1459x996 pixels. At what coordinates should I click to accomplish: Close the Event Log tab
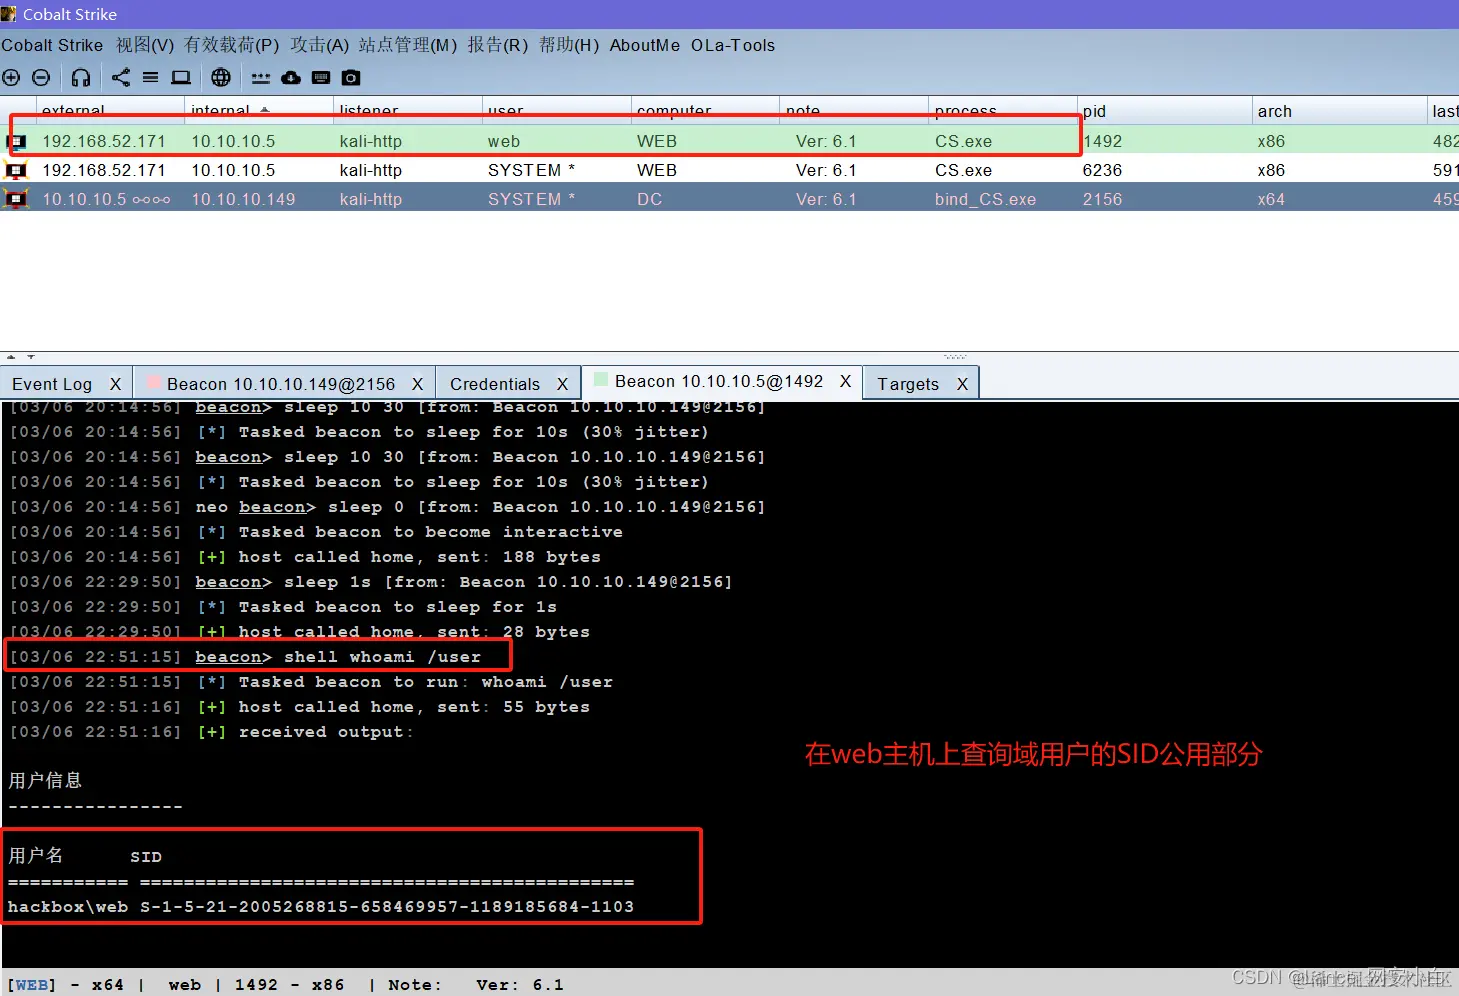pyautogui.click(x=115, y=384)
